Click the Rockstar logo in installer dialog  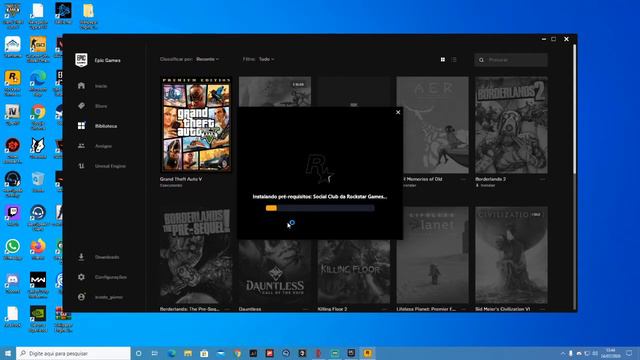click(320, 169)
